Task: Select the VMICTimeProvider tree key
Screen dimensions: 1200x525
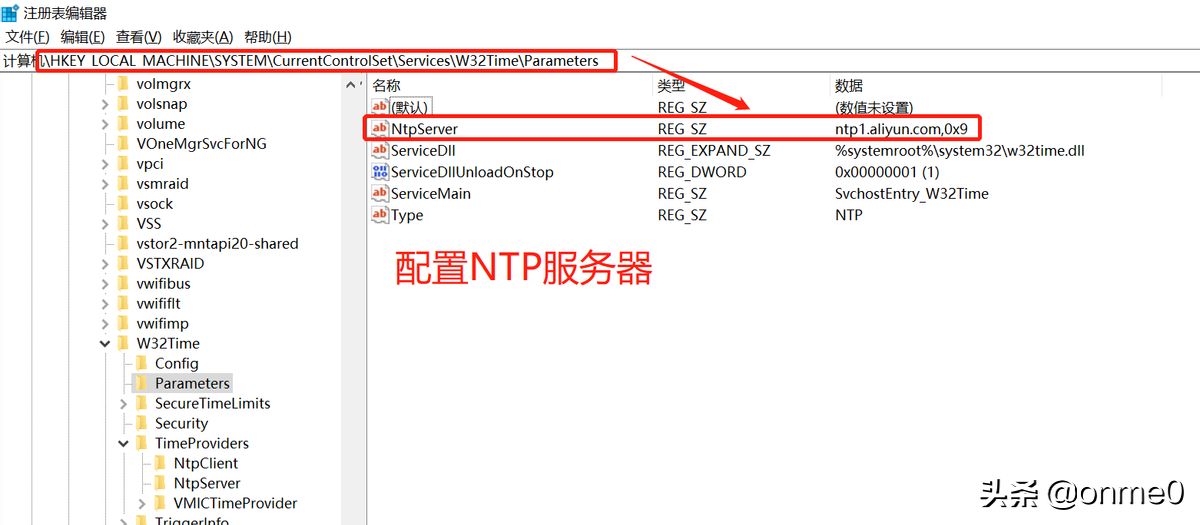Action: (235, 504)
